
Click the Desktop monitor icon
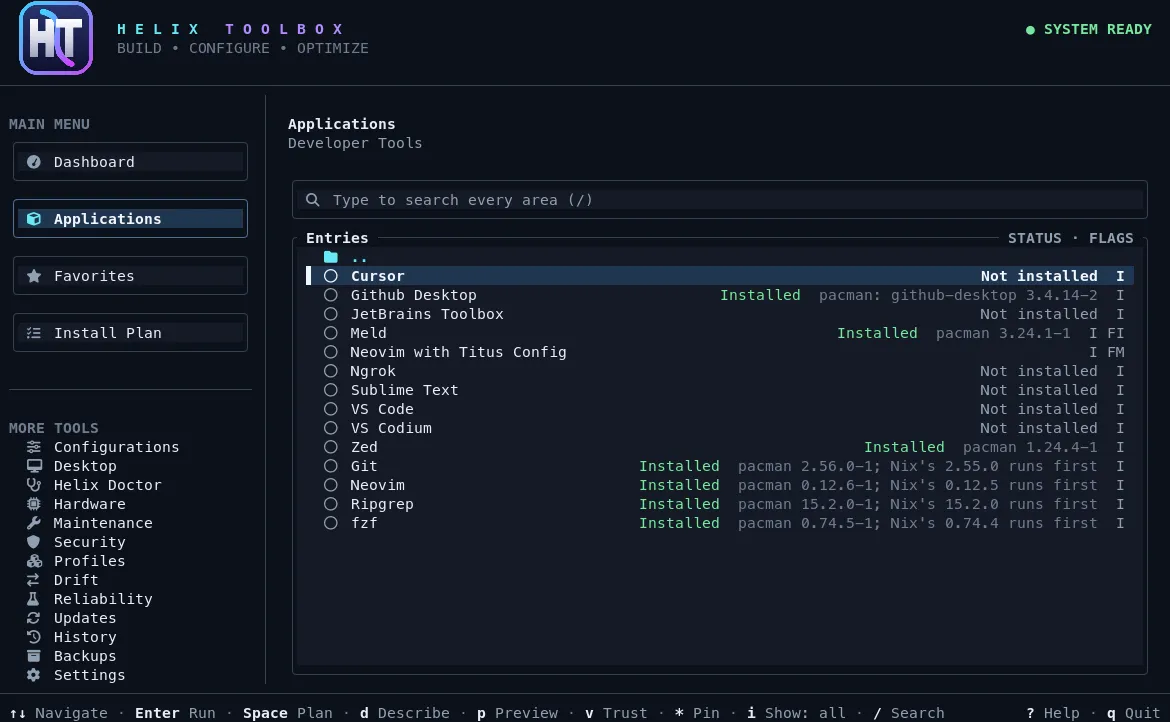tap(34, 466)
